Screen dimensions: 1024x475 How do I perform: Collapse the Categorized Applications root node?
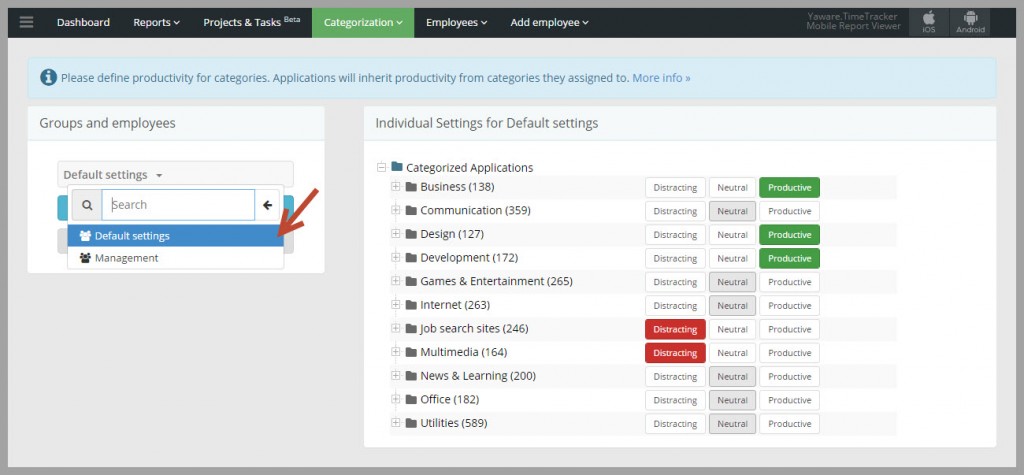click(x=381, y=167)
